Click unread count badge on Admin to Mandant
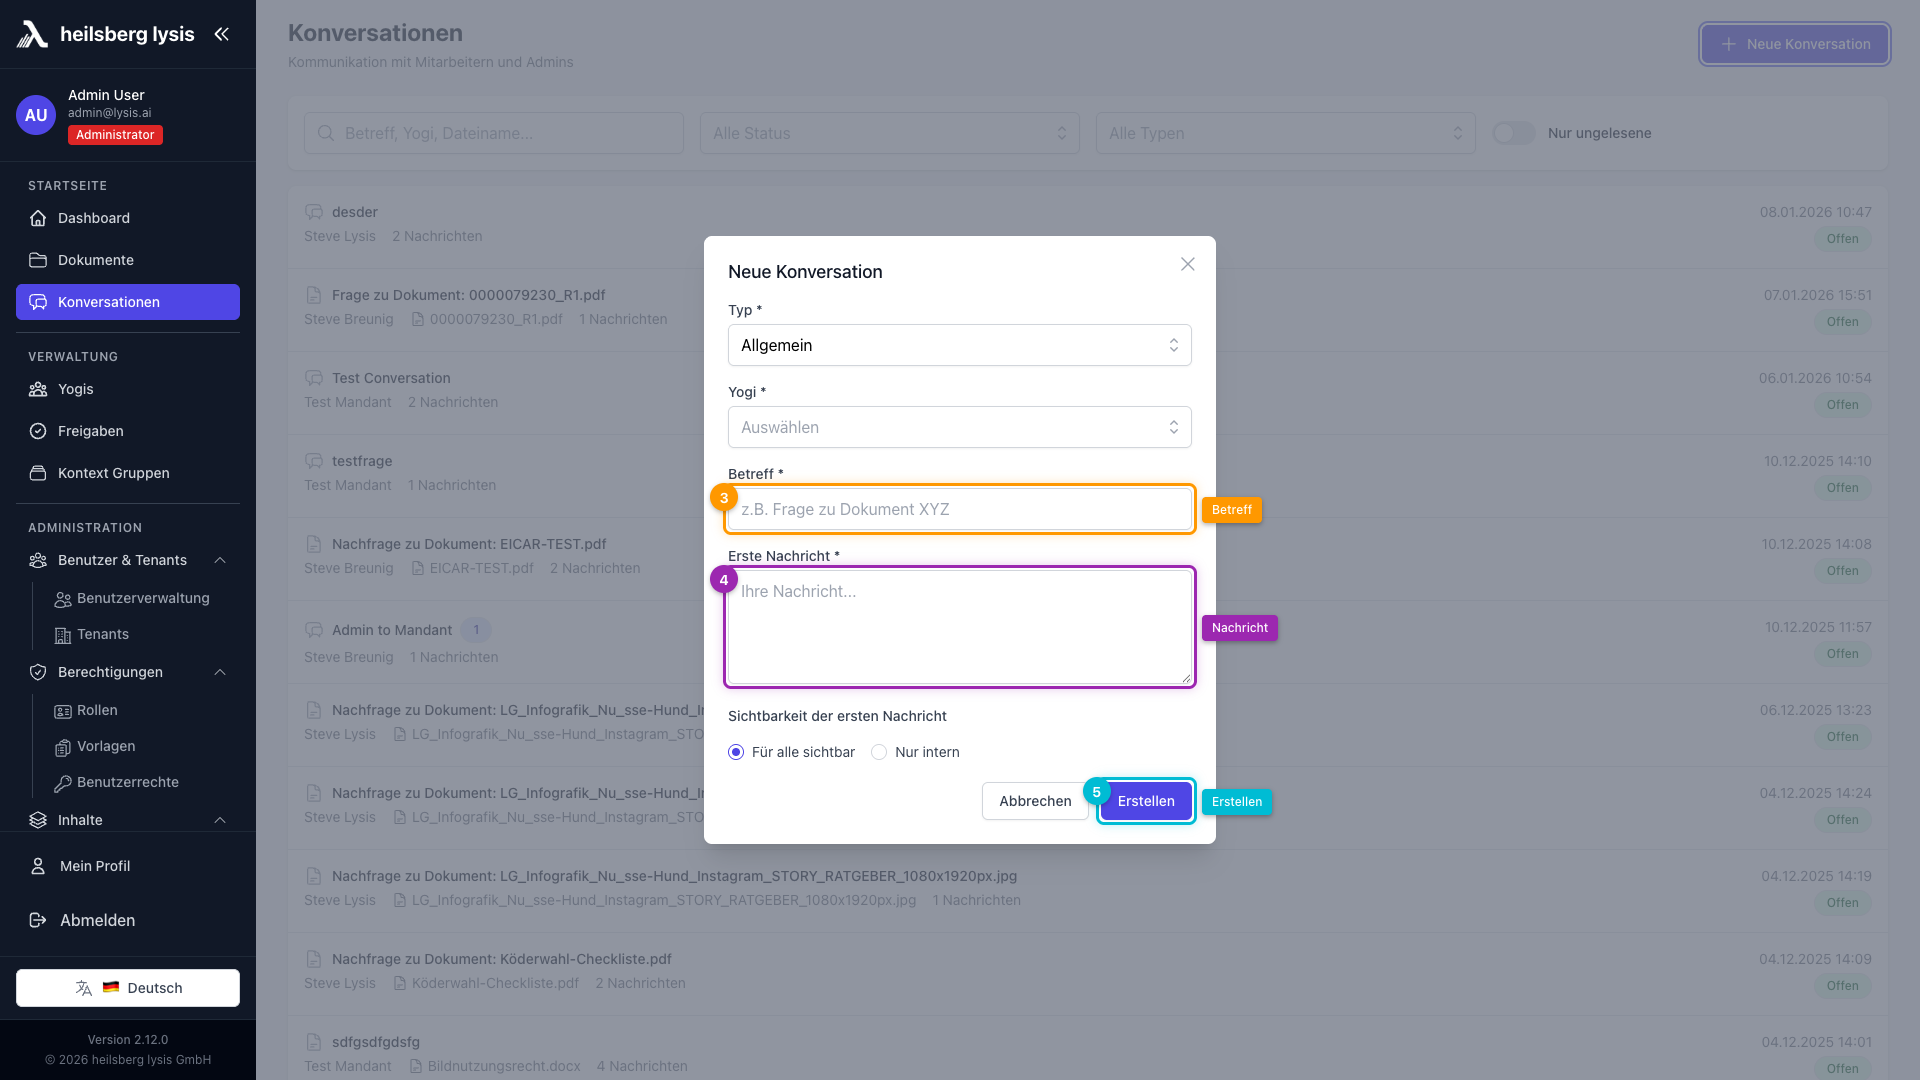The width and height of the screenshot is (1920, 1080). point(476,630)
